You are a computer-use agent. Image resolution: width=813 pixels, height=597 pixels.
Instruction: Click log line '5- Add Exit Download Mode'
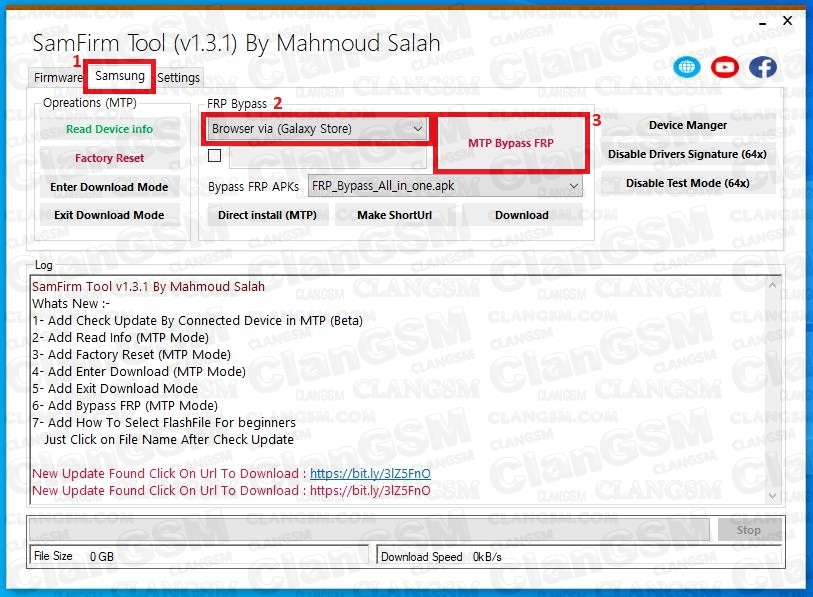pos(115,388)
